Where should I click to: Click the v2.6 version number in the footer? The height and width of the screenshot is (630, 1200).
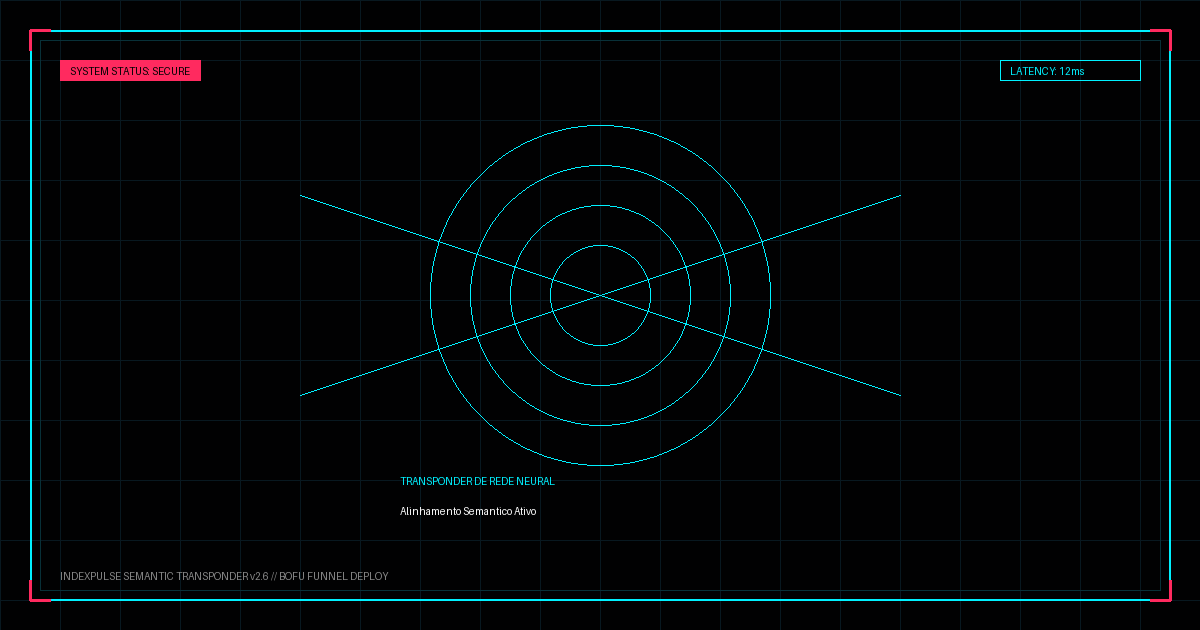point(259,576)
